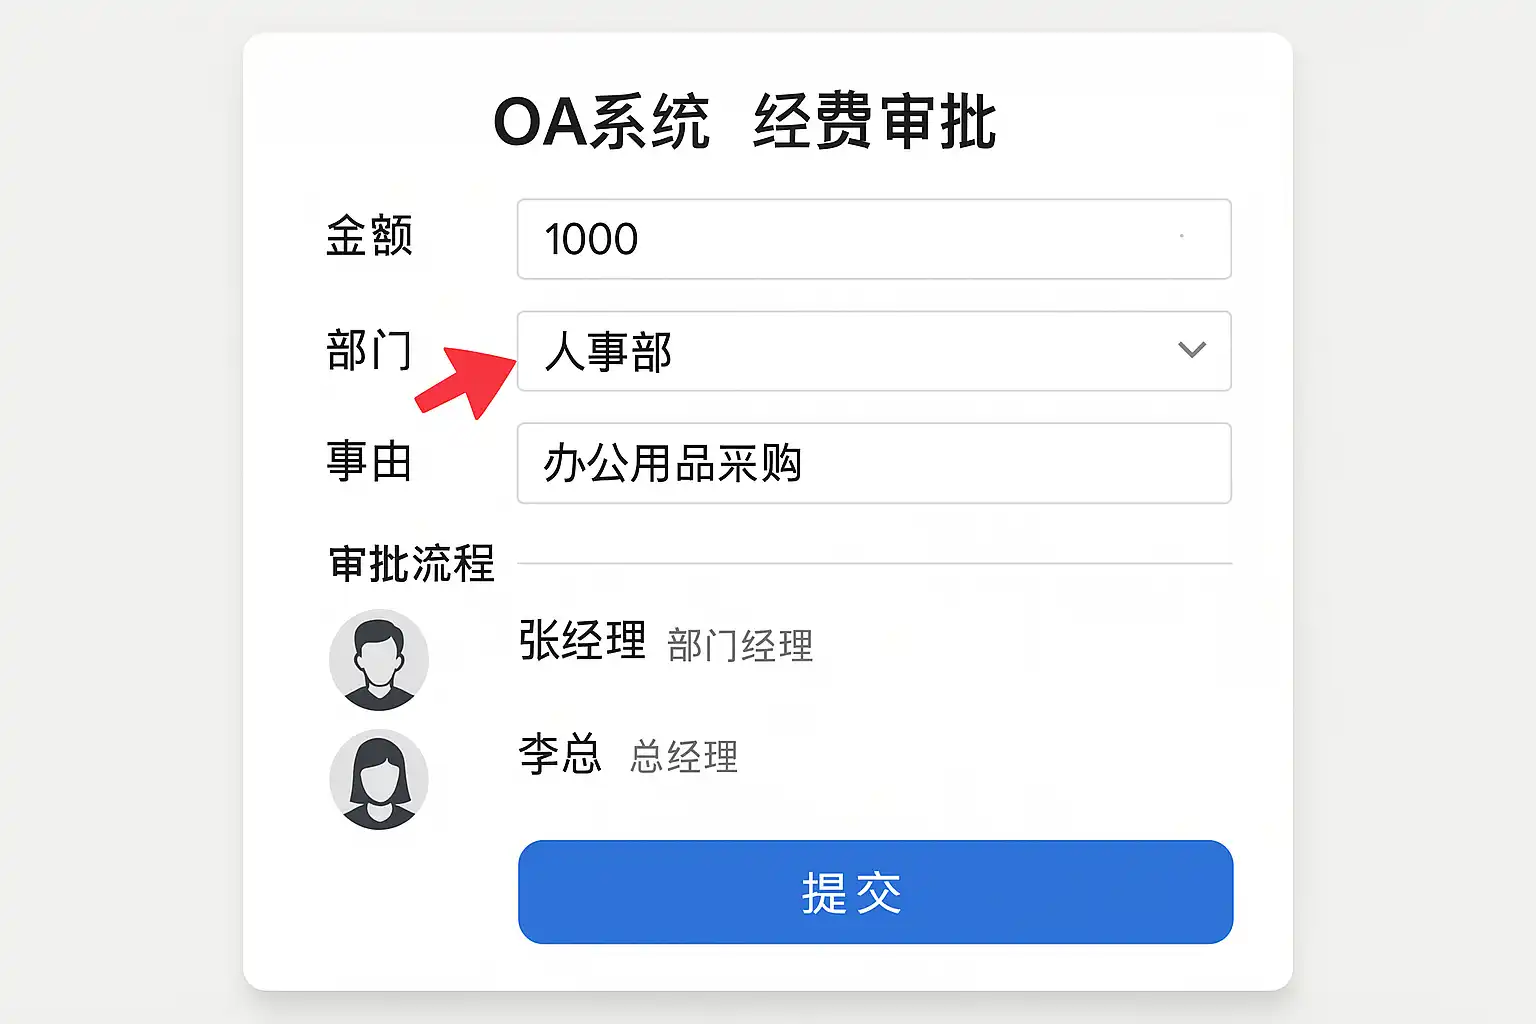Screen dimensions: 1536x1024
Task: Click the OA系统 经费审批 title
Action: (745, 122)
